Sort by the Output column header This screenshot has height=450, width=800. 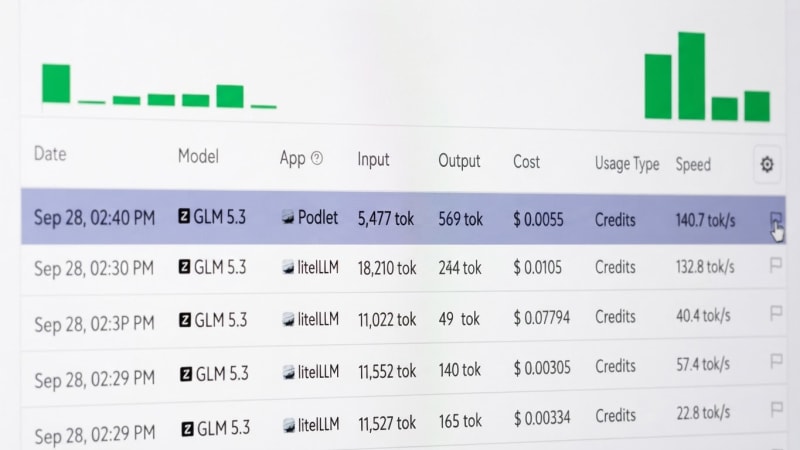[459, 161]
